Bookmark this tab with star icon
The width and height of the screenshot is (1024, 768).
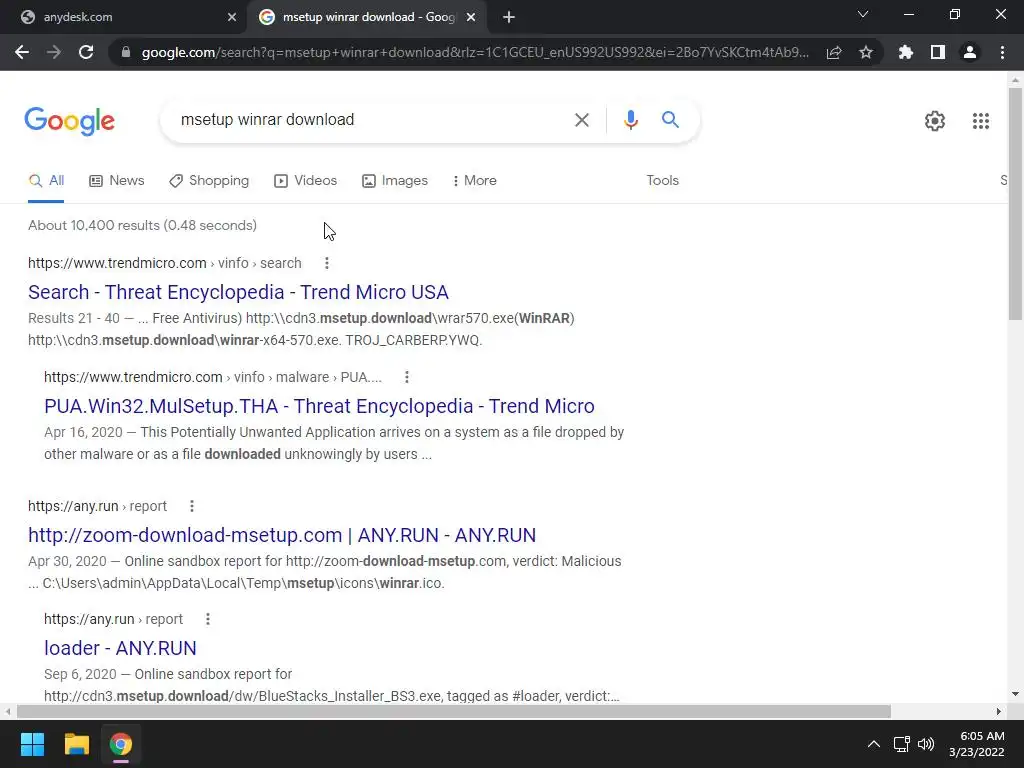tap(865, 52)
